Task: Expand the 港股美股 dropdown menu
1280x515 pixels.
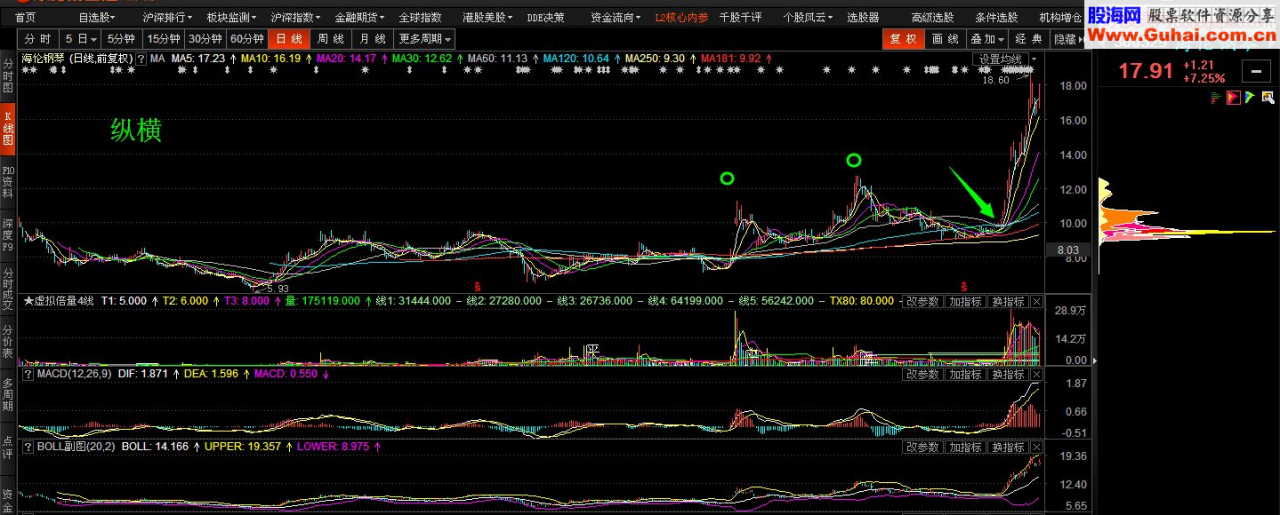Action: click(x=487, y=17)
